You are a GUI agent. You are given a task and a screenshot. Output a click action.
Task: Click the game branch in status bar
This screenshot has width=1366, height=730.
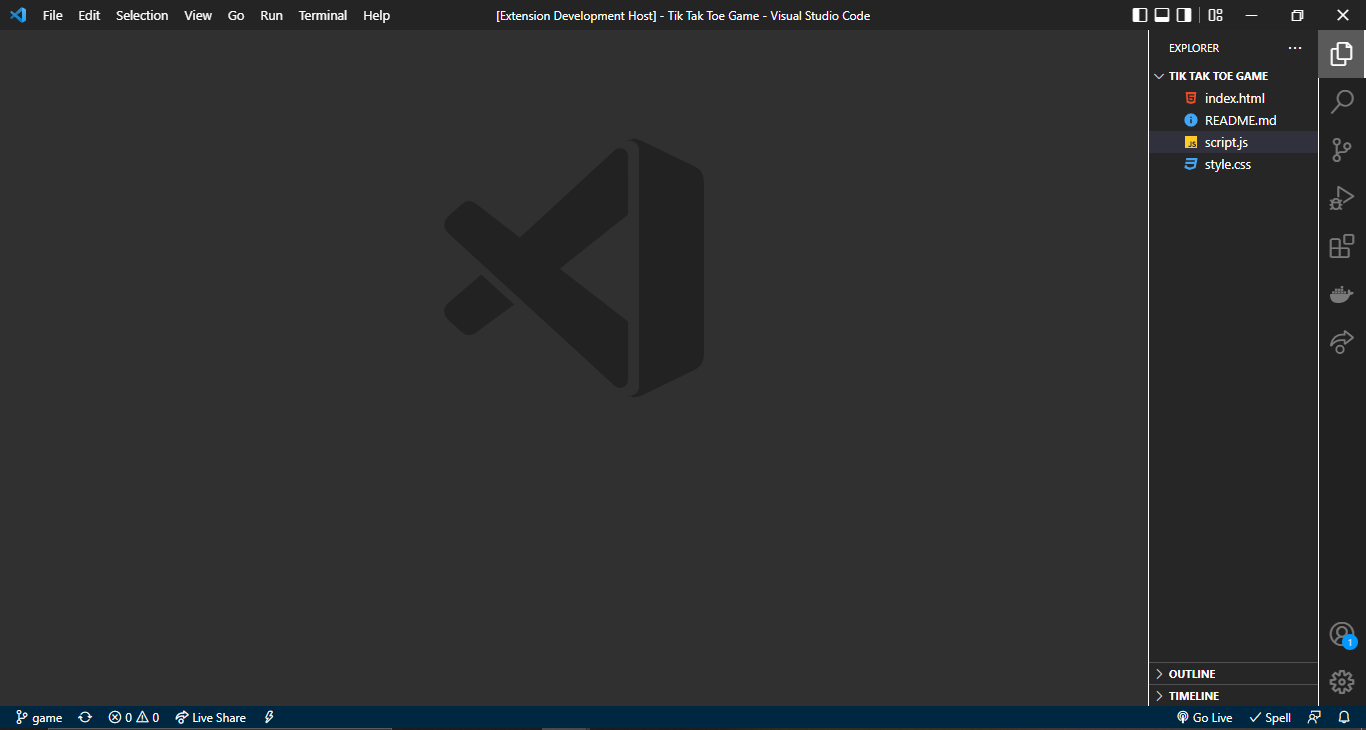tap(39, 718)
